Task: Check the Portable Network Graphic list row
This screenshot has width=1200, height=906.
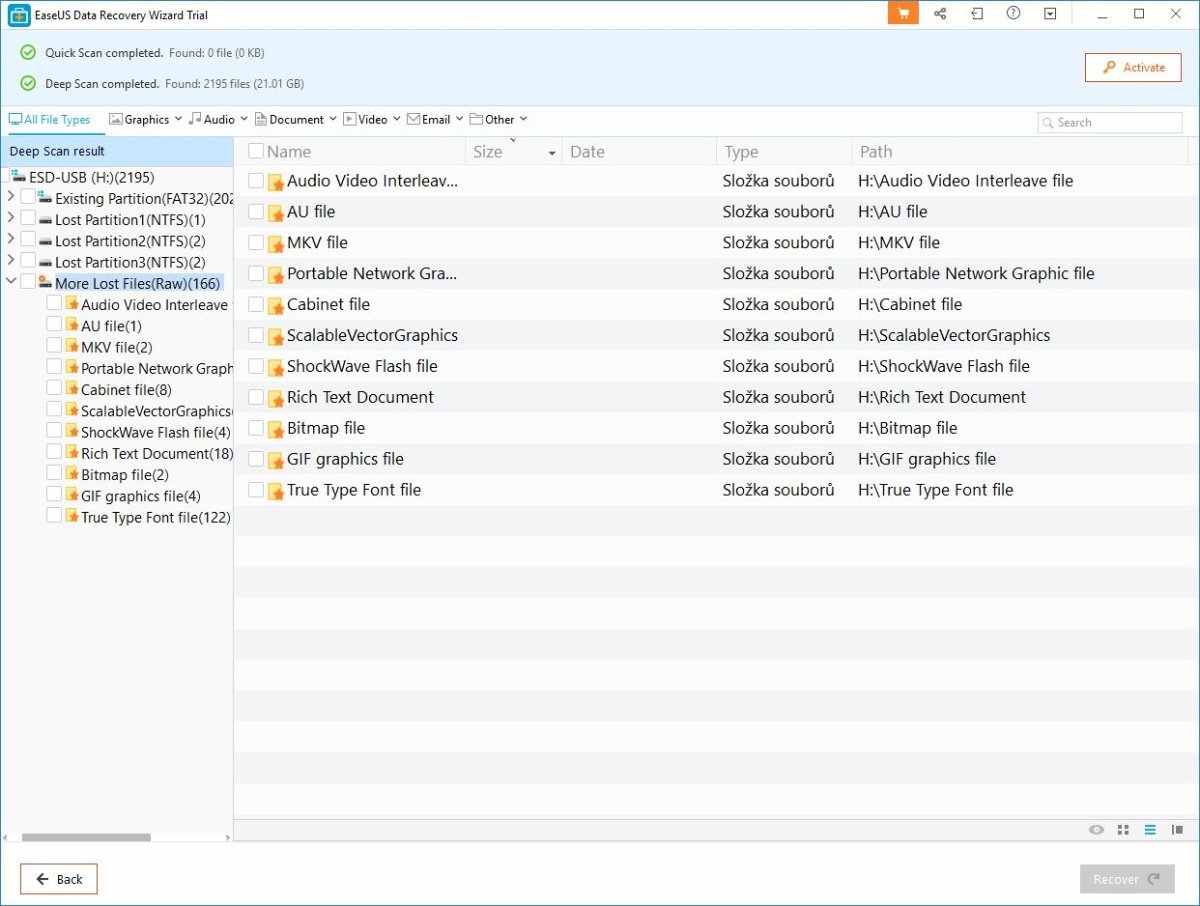Action: tap(256, 274)
